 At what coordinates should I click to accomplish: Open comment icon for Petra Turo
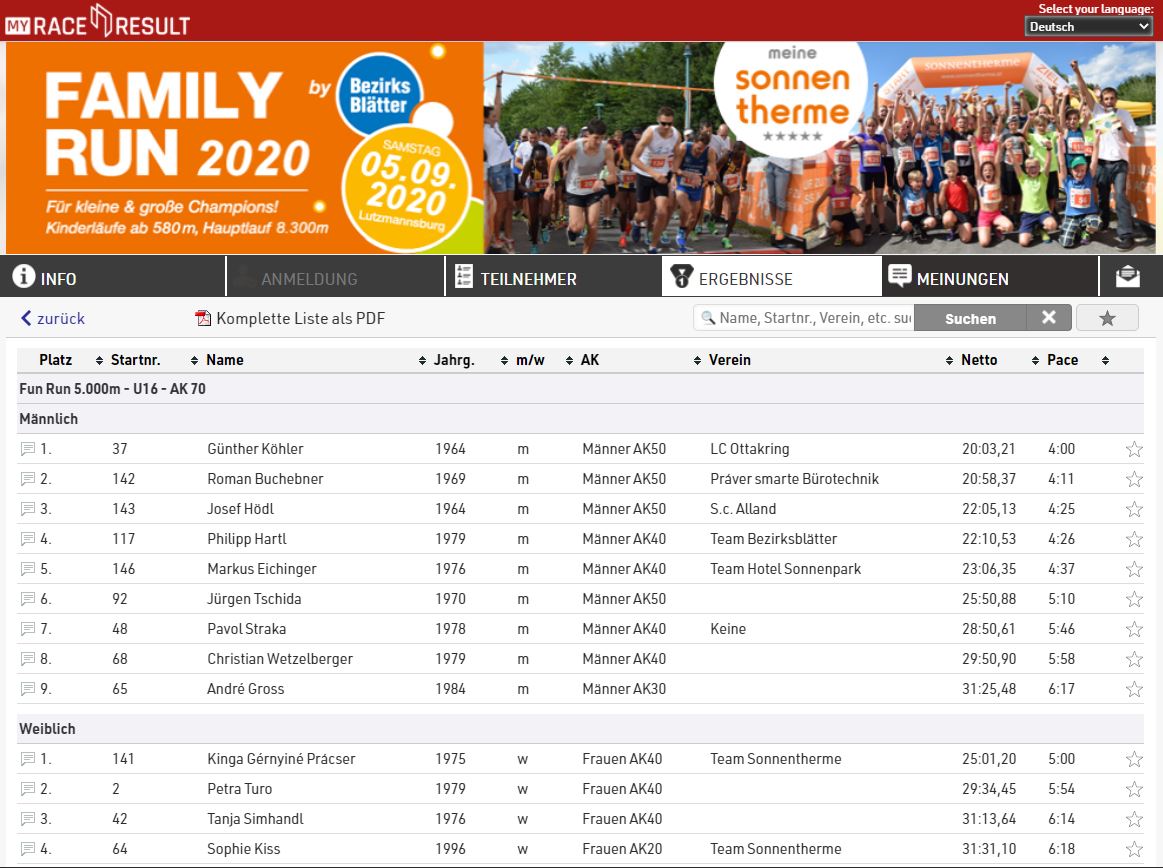pos(27,789)
